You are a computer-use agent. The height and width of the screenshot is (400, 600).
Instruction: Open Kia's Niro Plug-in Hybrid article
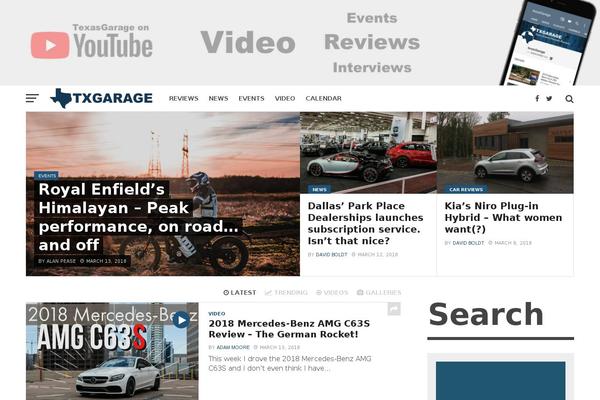[x=503, y=217]
